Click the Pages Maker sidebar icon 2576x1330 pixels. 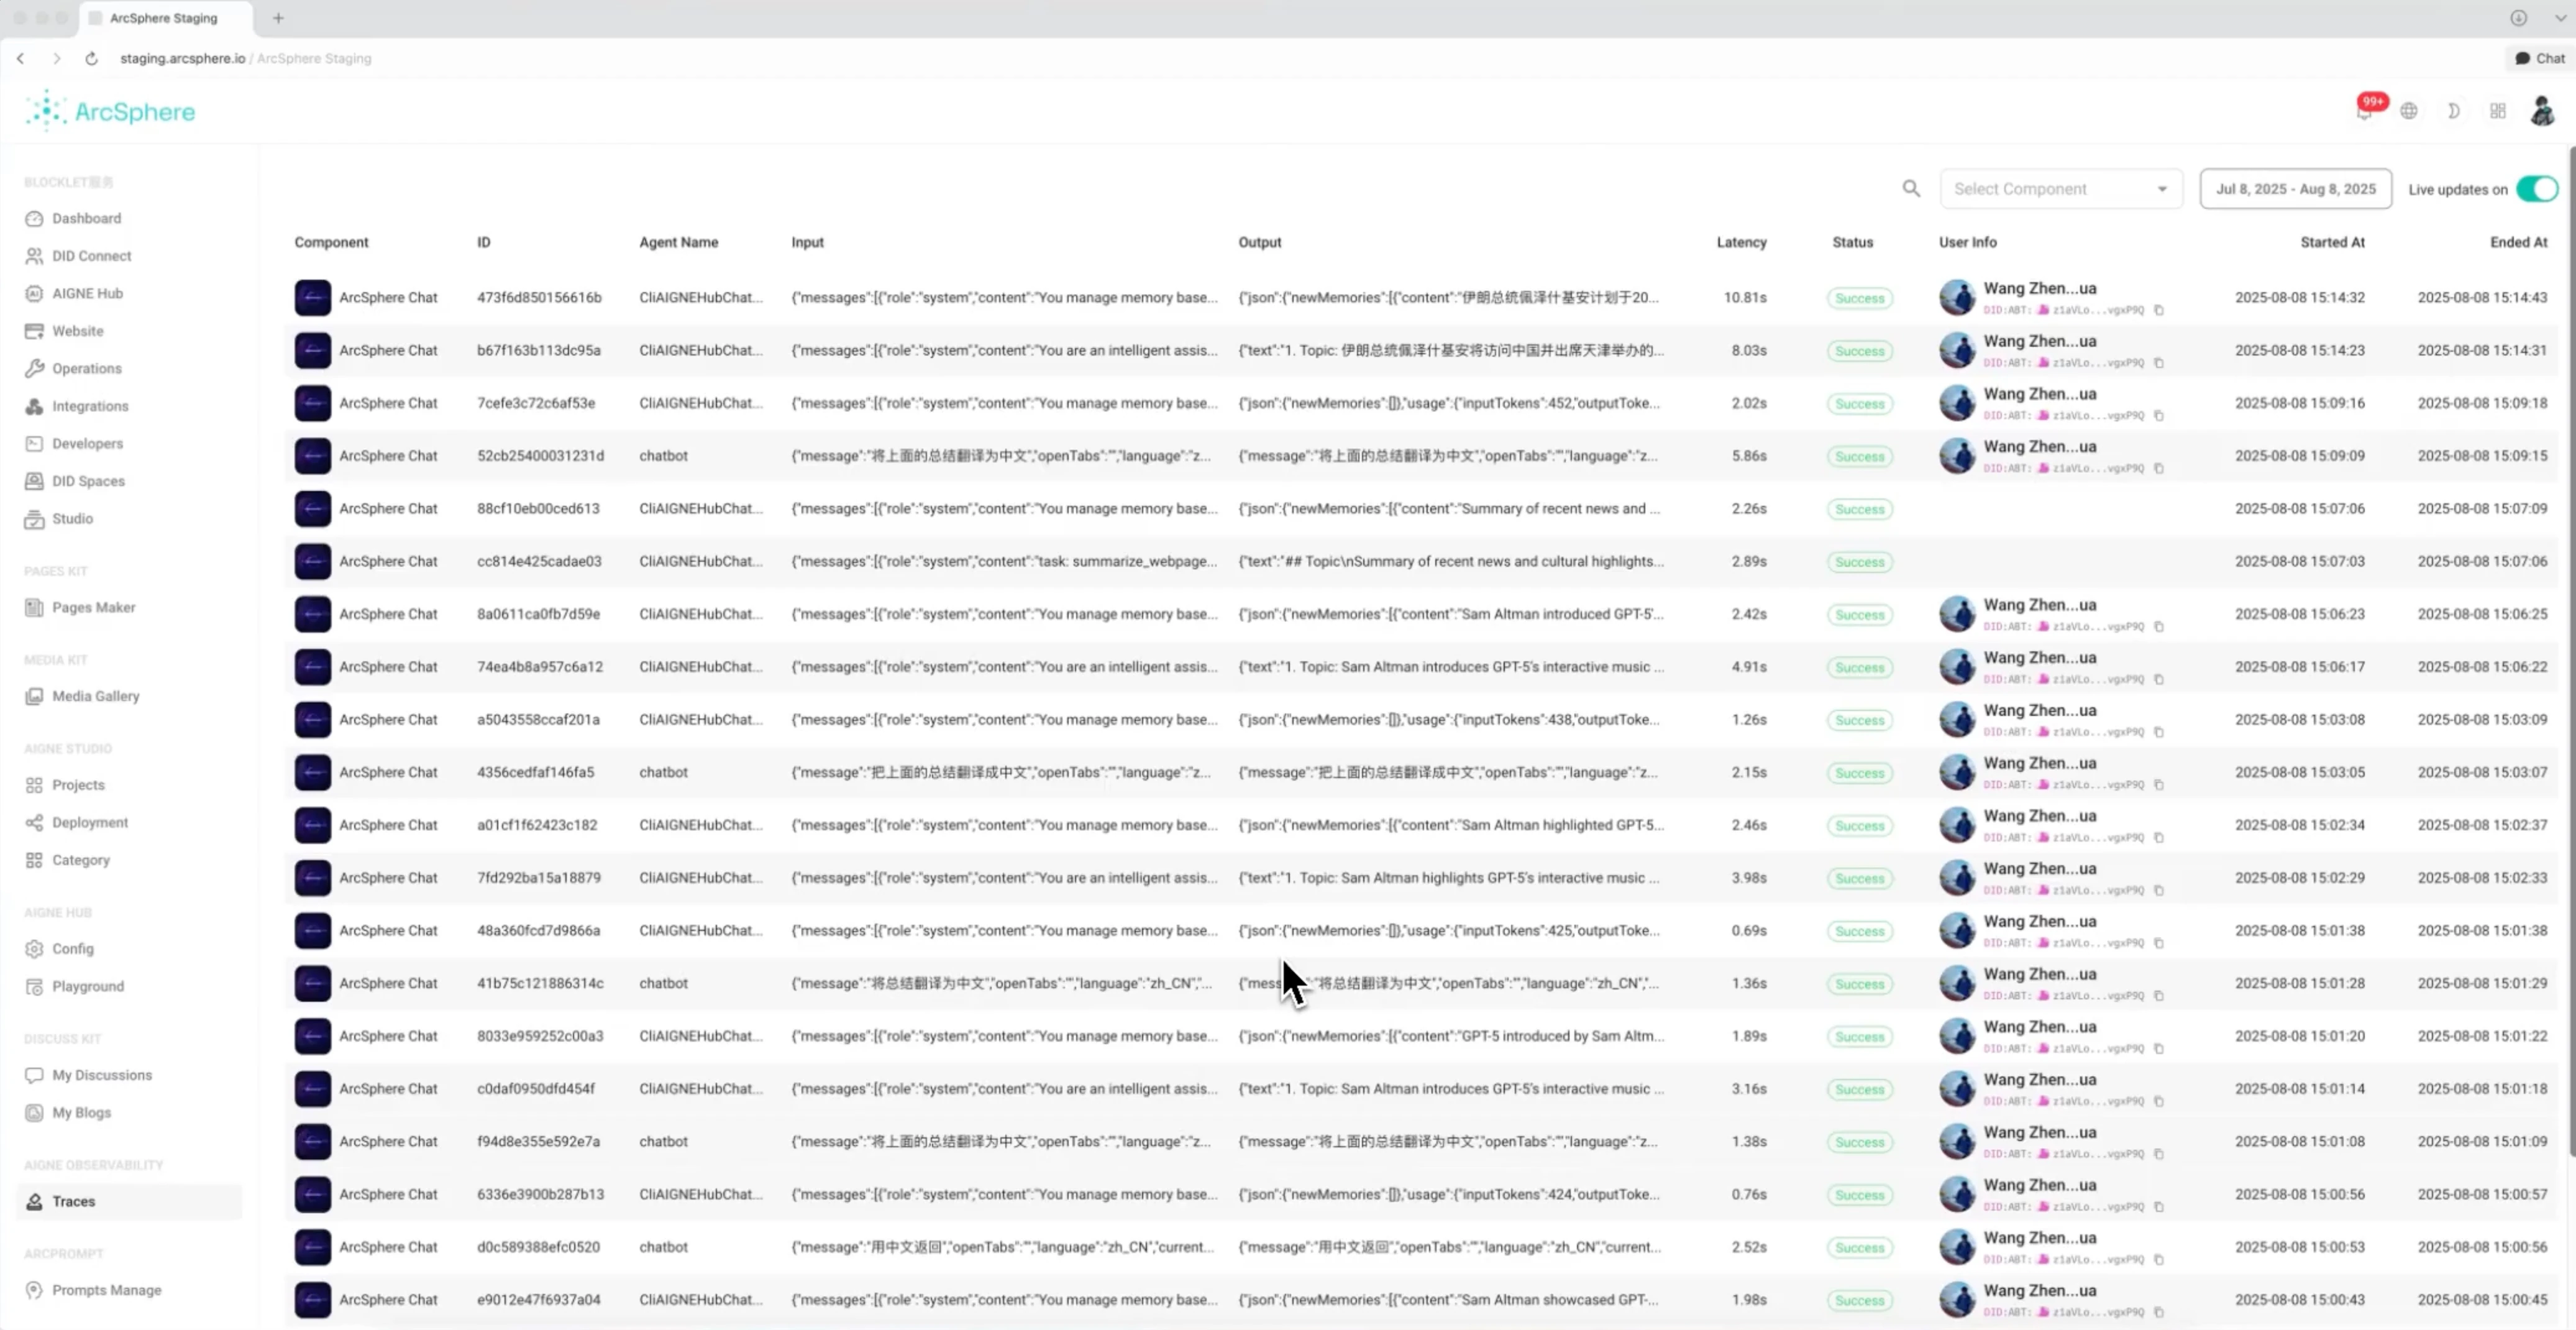(x=34, y=607)
